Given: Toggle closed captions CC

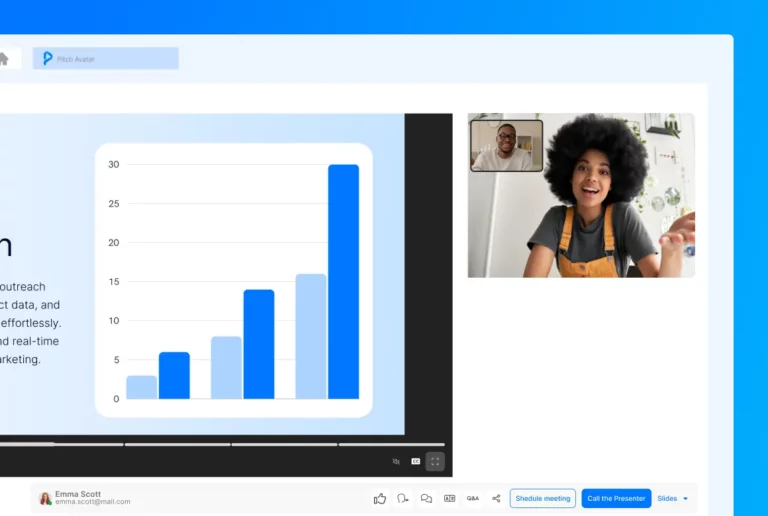Looking at the screenshot, I should (416, 461).
